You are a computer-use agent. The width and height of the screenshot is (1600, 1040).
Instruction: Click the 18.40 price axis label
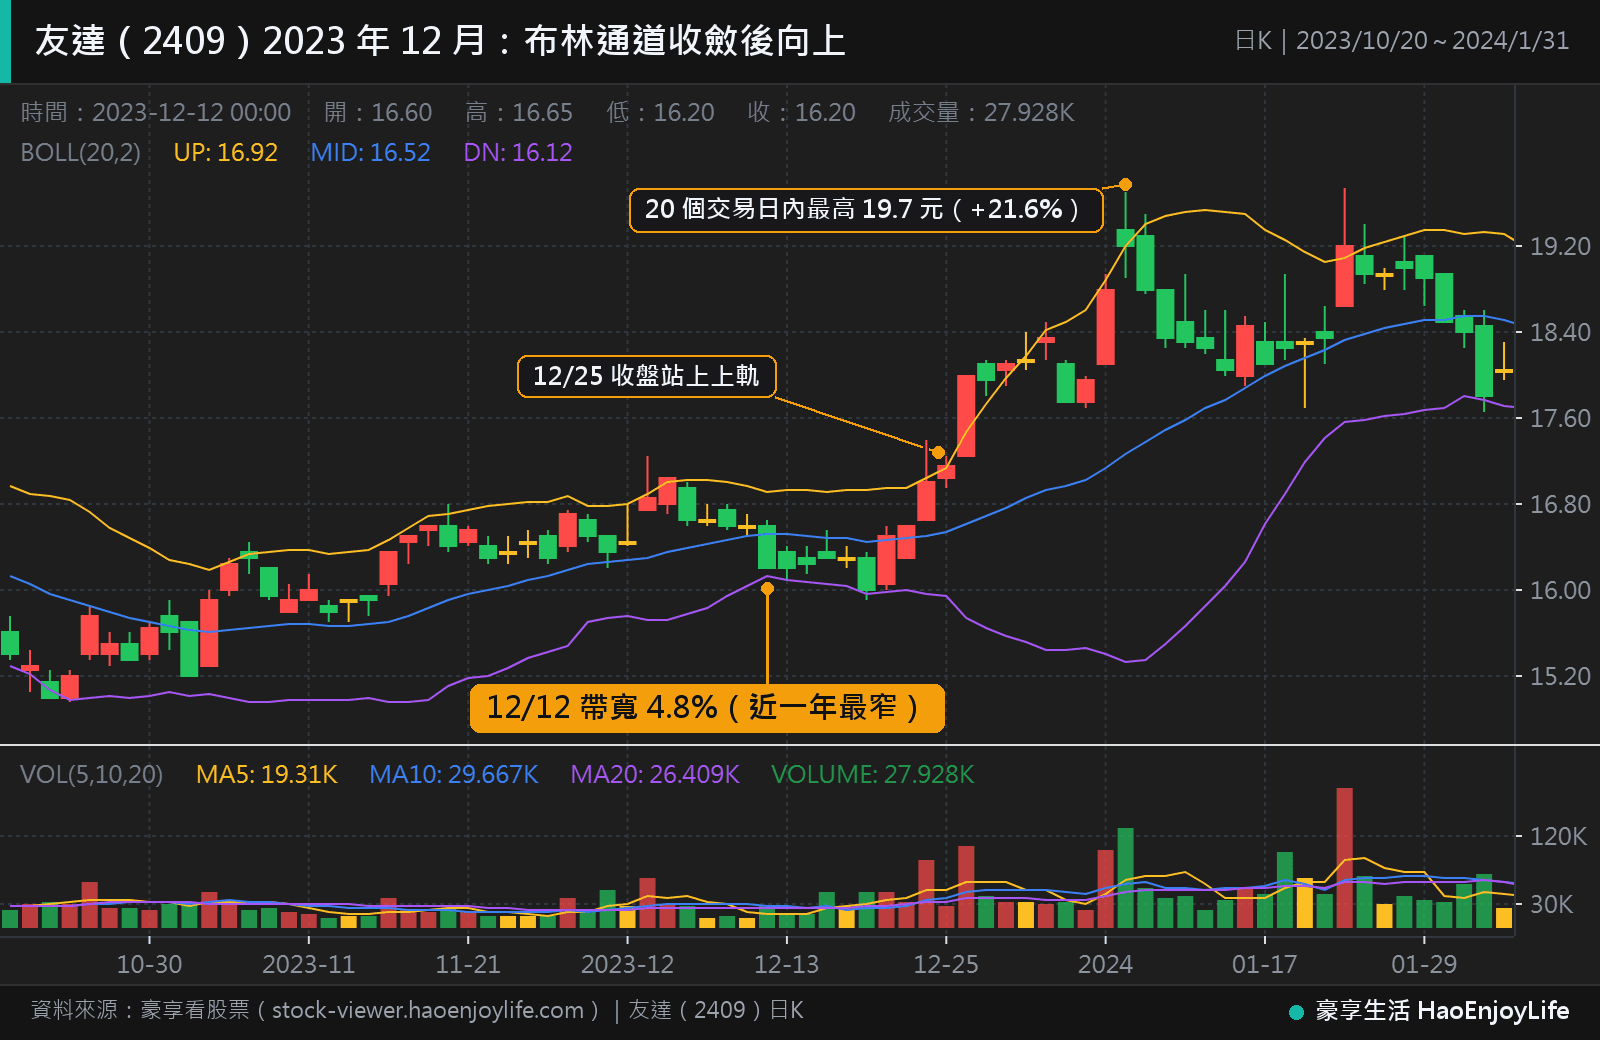tap(1560, 332)
